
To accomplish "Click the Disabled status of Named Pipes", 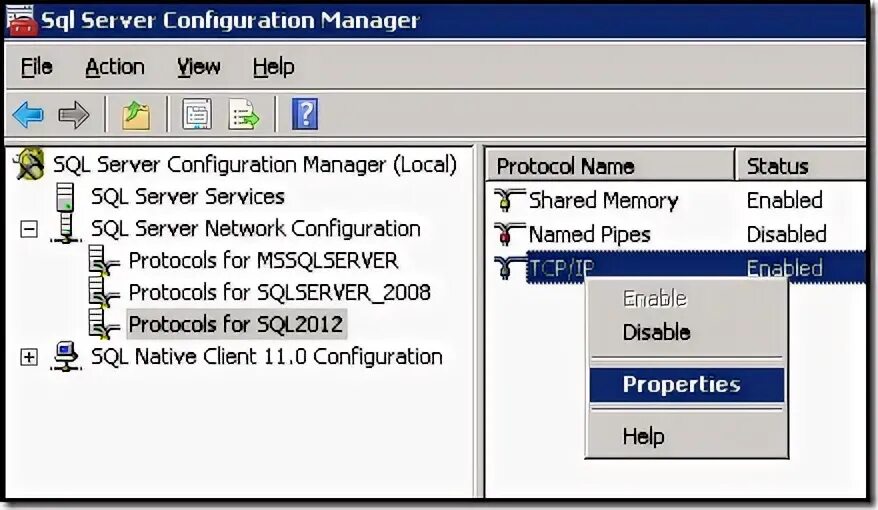I will (x=786, y=235).
